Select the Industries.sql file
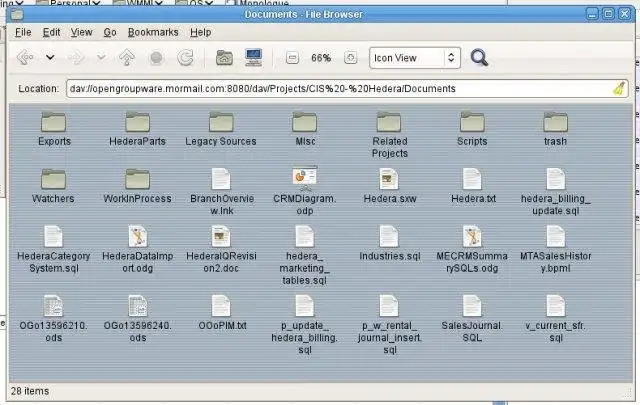The width and height of the screenshot is (640, 405). click(389, 243)
